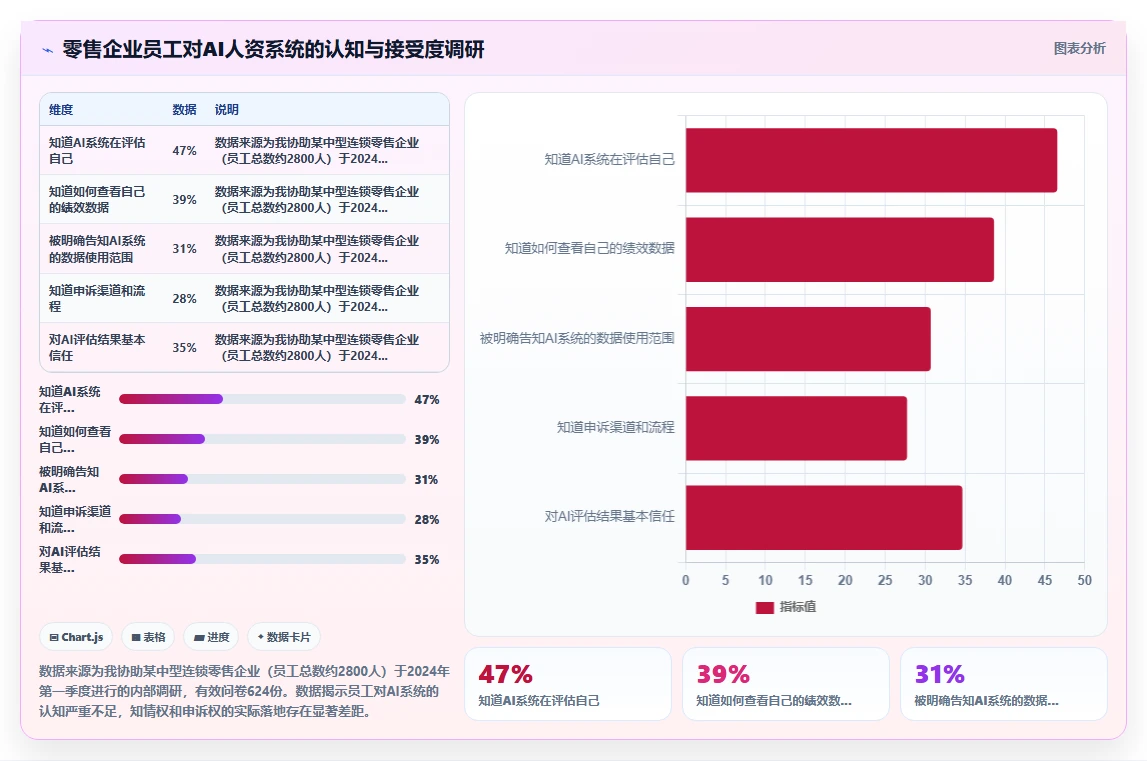Viewport: 1147px width, 761px height.
Task: Click the 35% value in the table
Action: tap(184, 348)
